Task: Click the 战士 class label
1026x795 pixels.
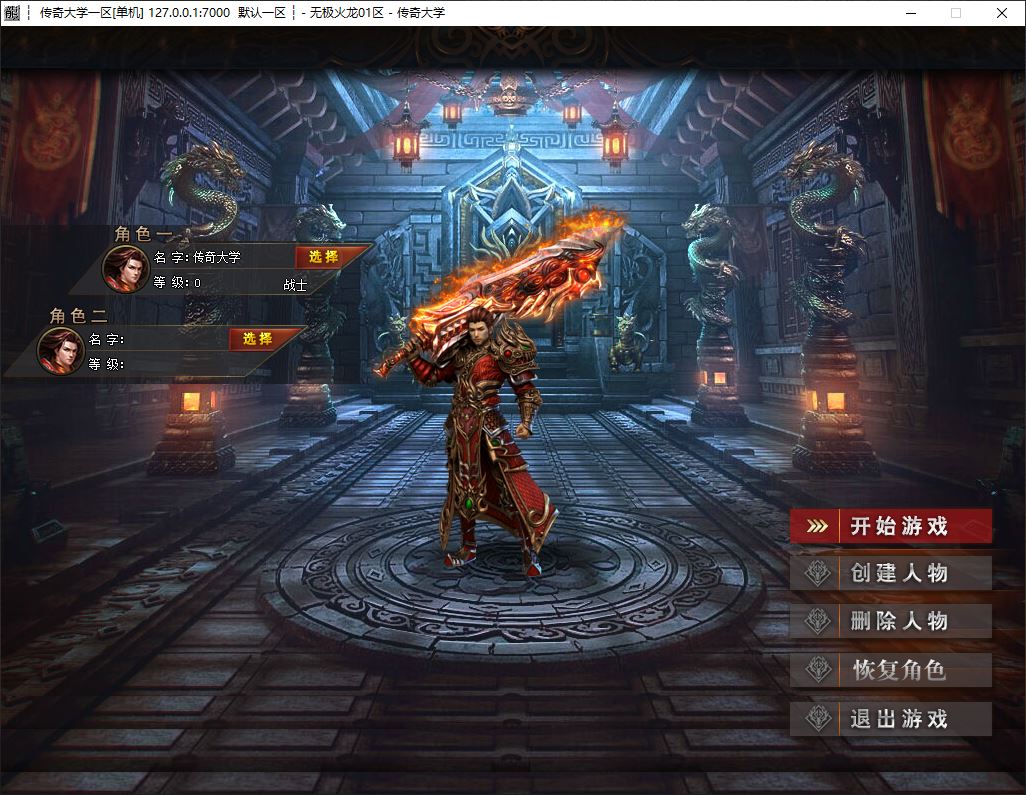Action: [x=295, y=285]
